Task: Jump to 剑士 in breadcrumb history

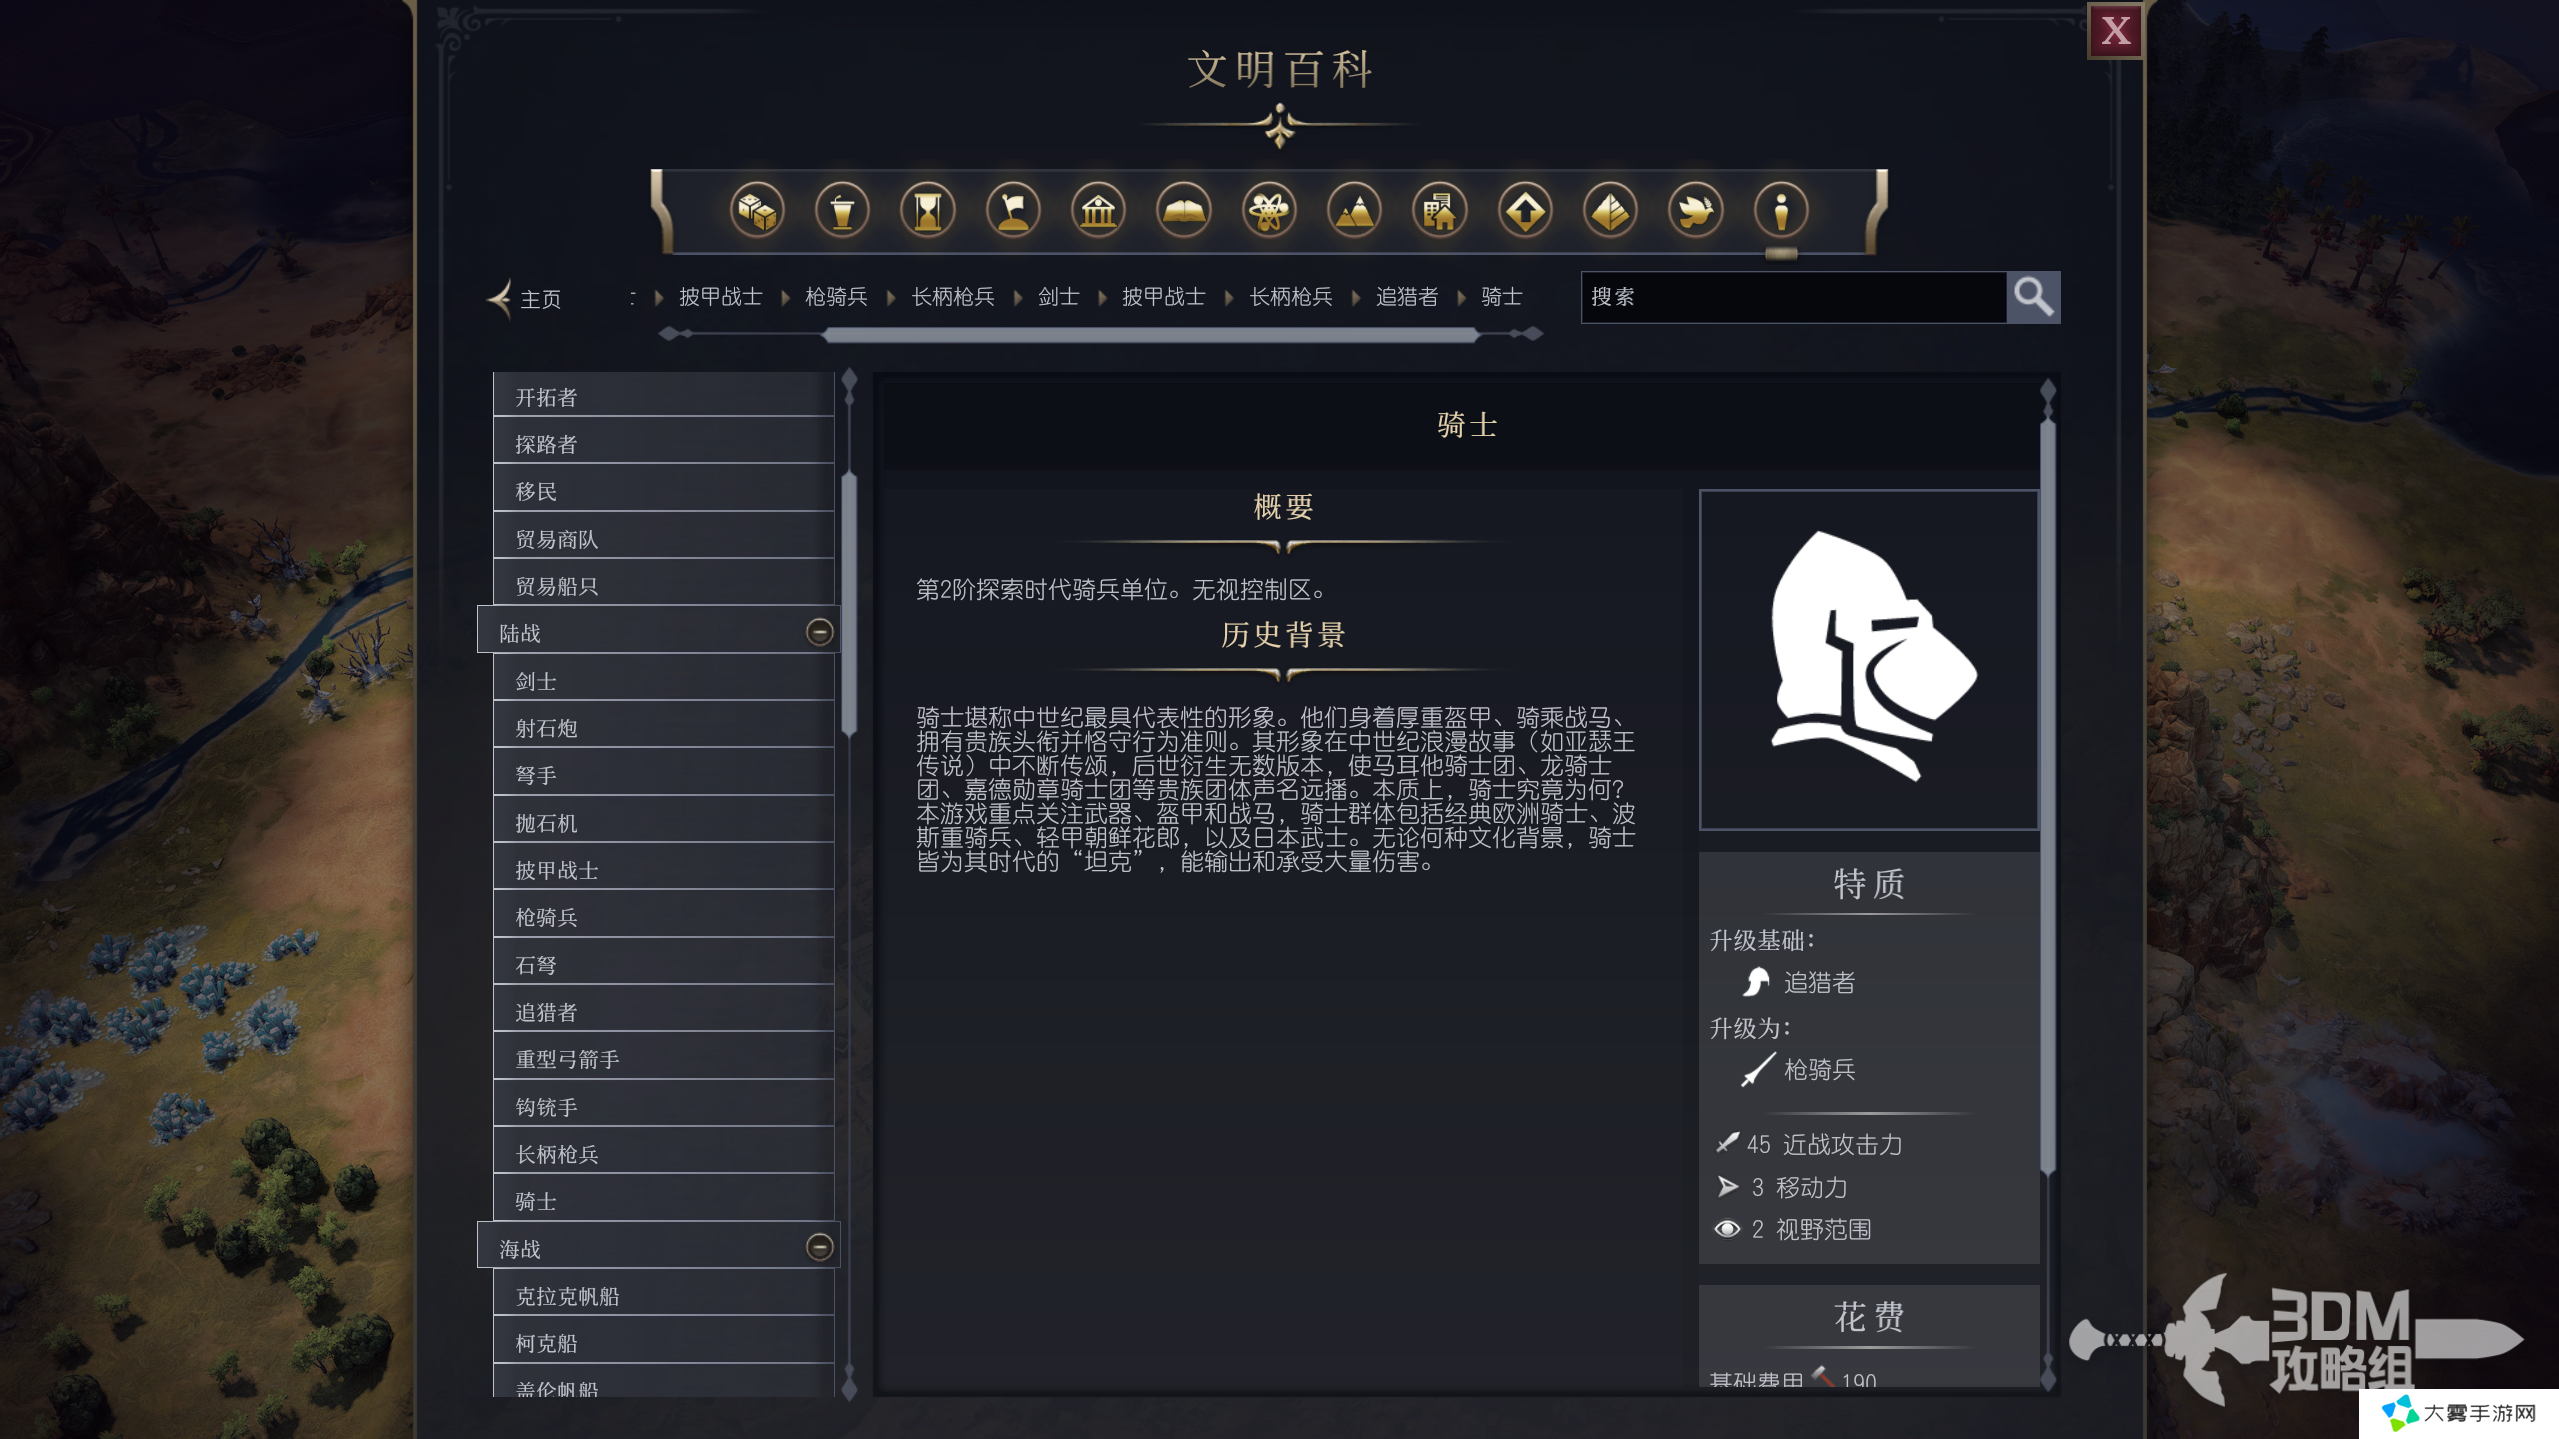Action: click(1058, 297)
